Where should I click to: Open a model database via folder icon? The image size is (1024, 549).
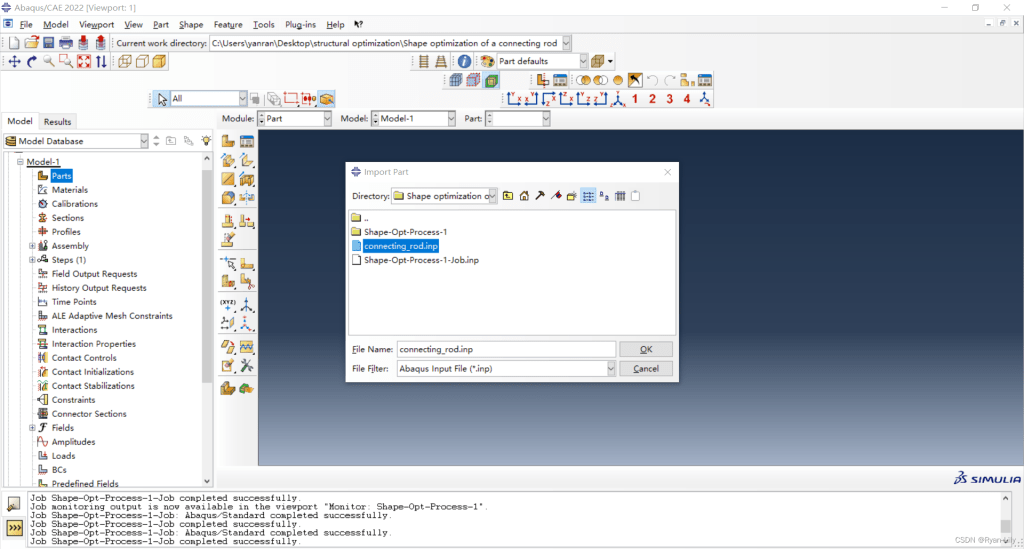(x=31, y=43)
